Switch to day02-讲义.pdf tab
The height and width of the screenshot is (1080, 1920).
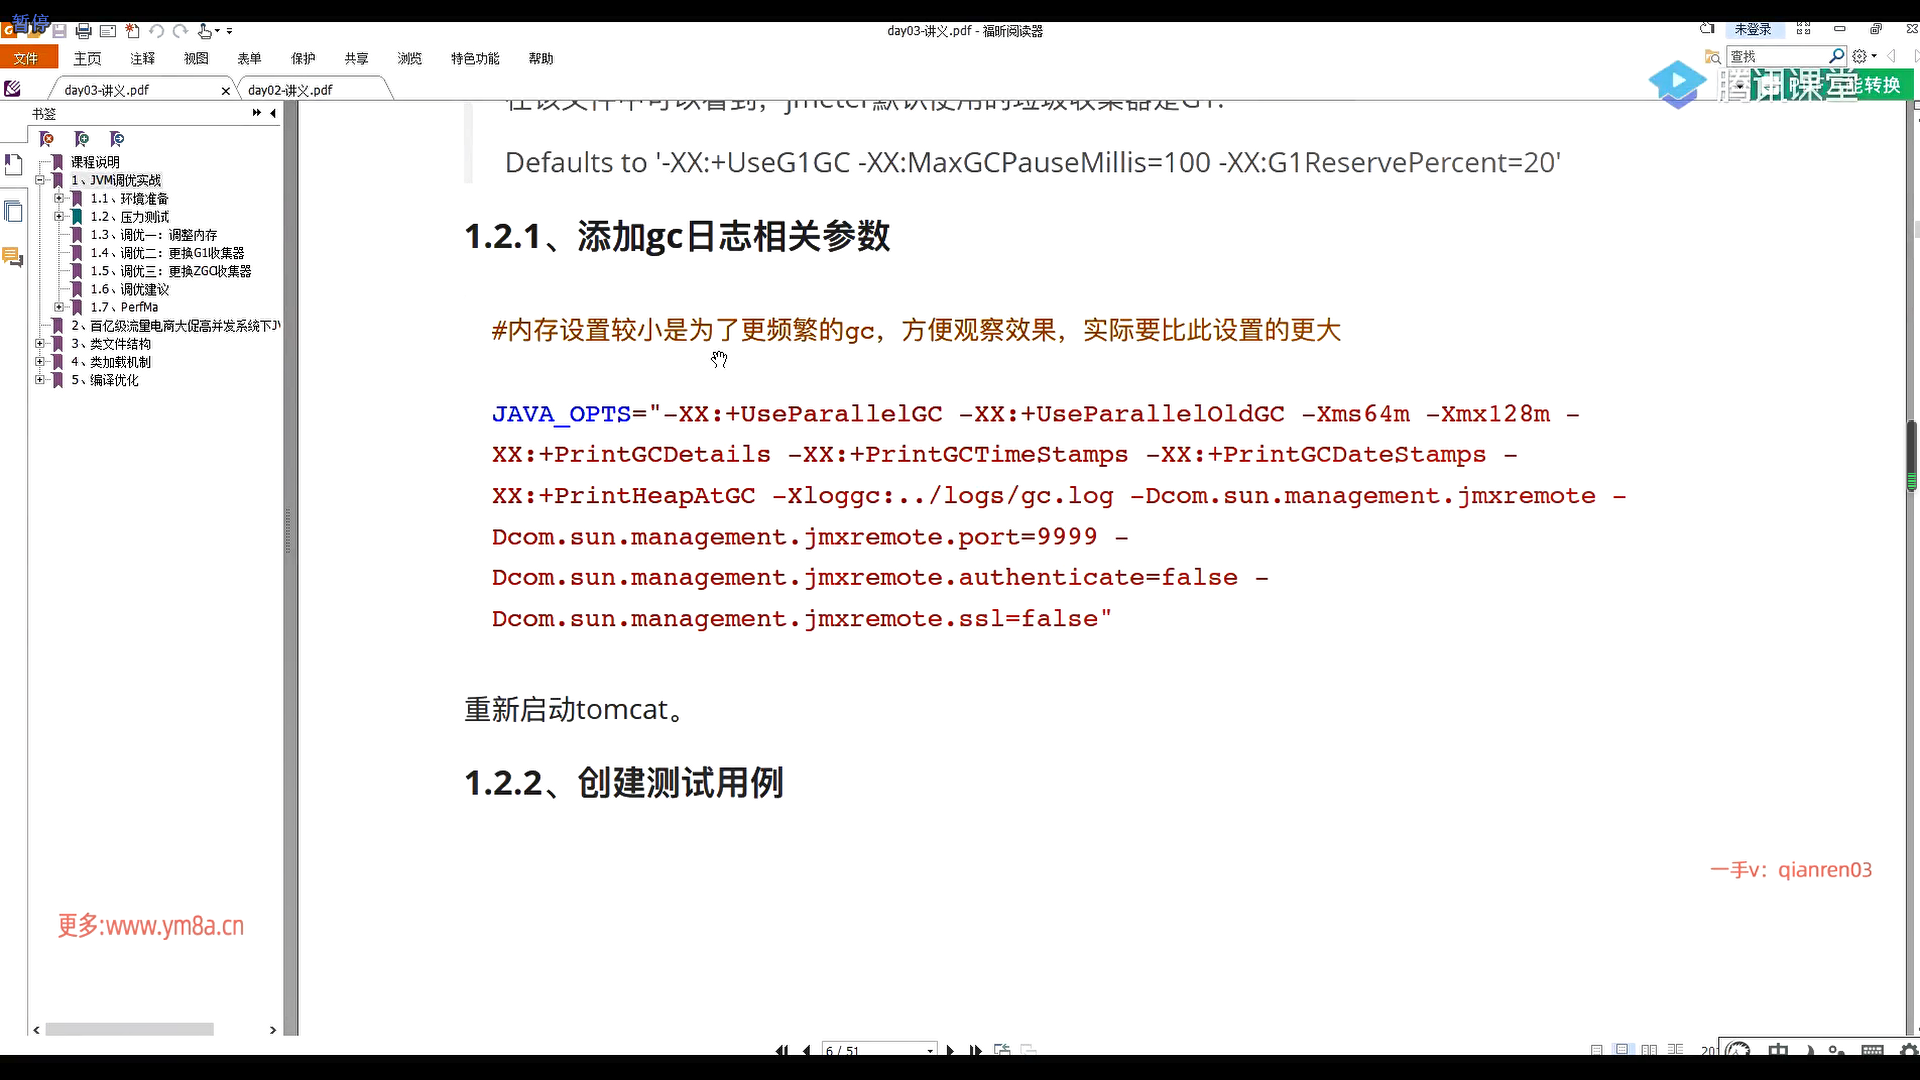point(290,90)
